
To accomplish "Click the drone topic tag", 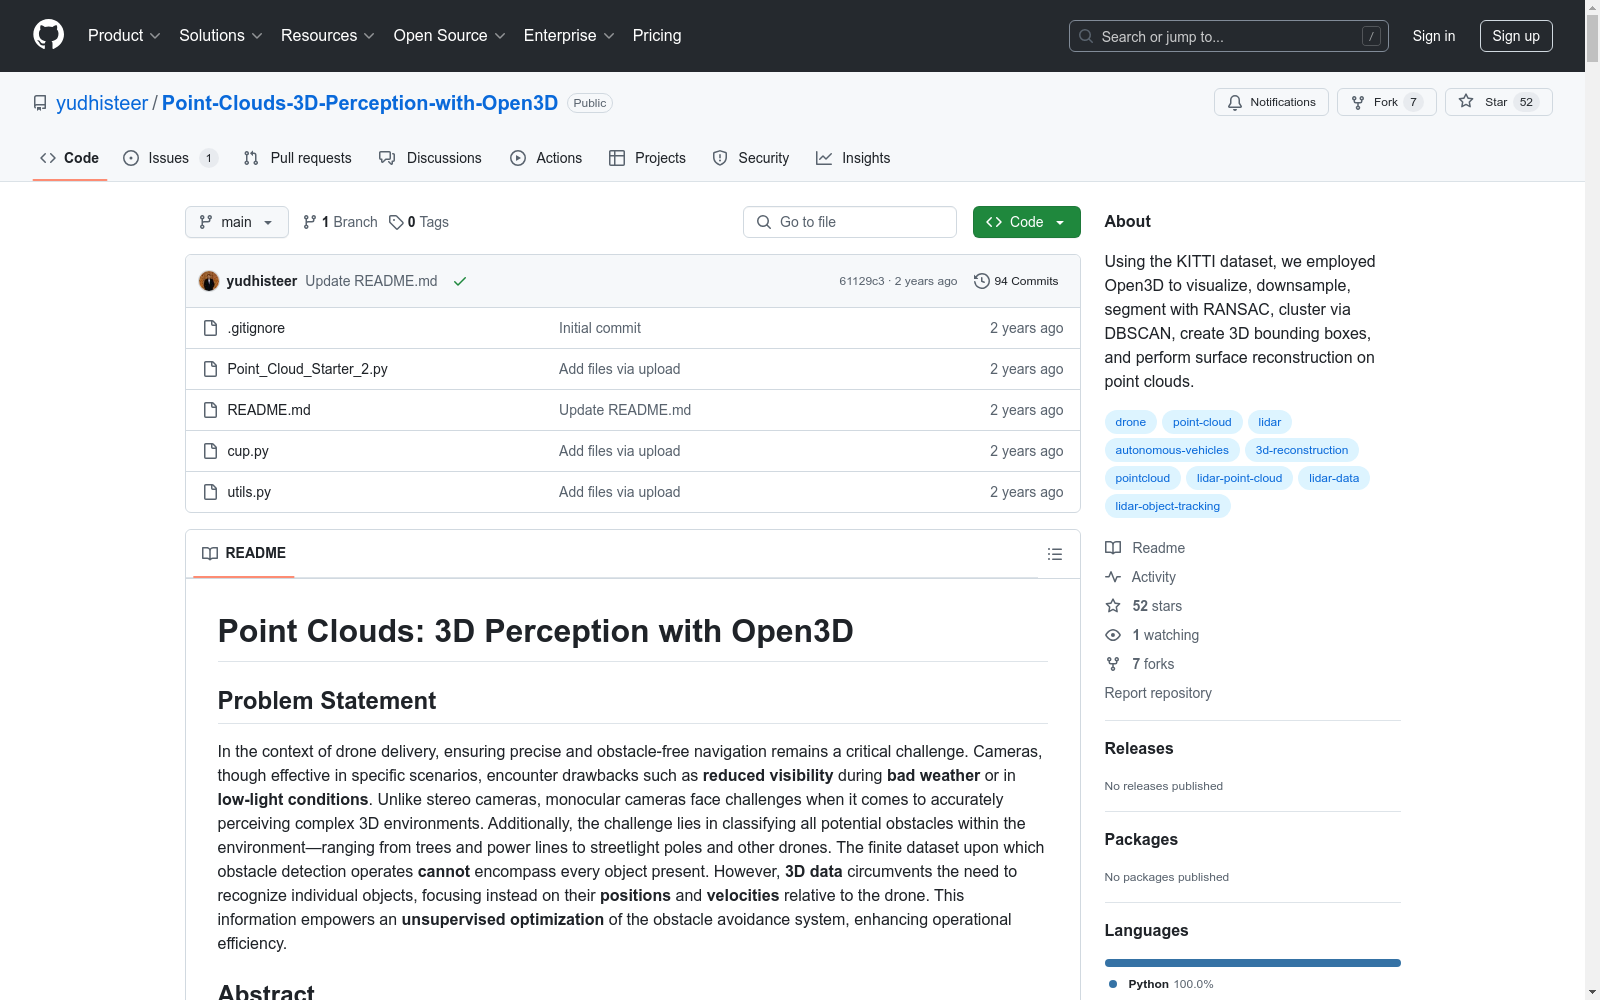I will coord(1131,422).
